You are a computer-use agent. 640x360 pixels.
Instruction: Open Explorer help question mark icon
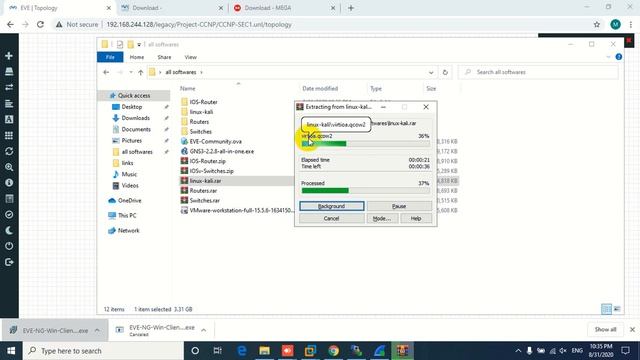619,57
